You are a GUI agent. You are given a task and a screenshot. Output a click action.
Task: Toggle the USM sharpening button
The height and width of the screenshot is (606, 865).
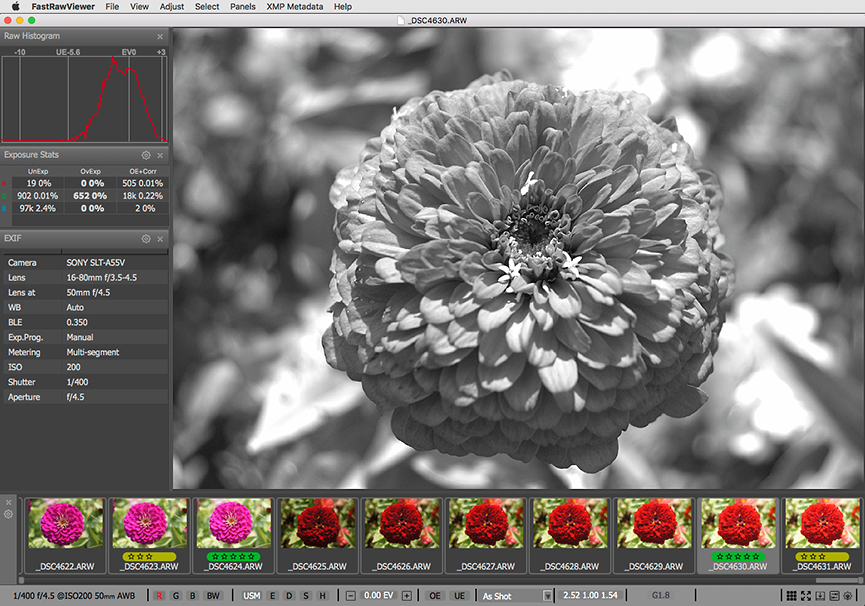251,596
